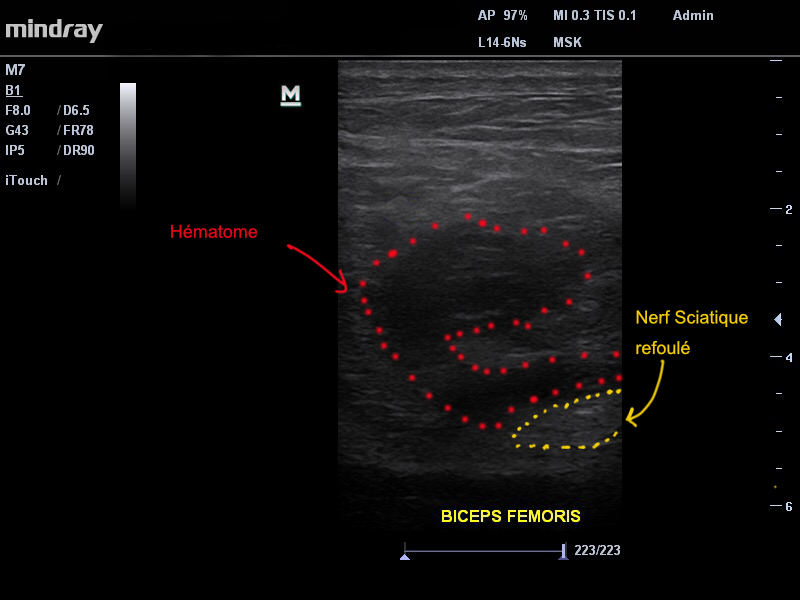The height and width of the screenshot is (600, 800).
Task: Select the BICEPS FEMORIS annotation label
Action: [510, 517]
